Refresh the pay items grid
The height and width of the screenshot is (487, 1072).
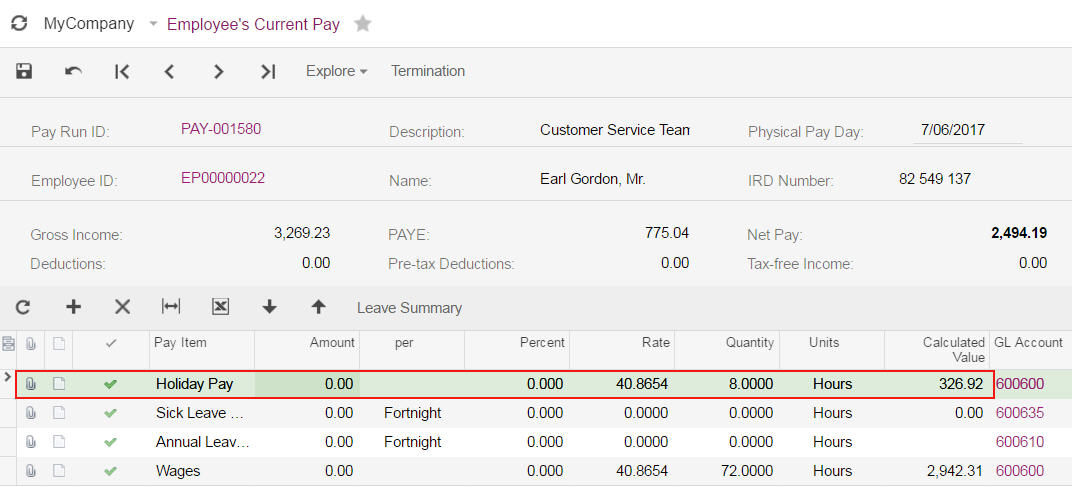coord(23,308)
